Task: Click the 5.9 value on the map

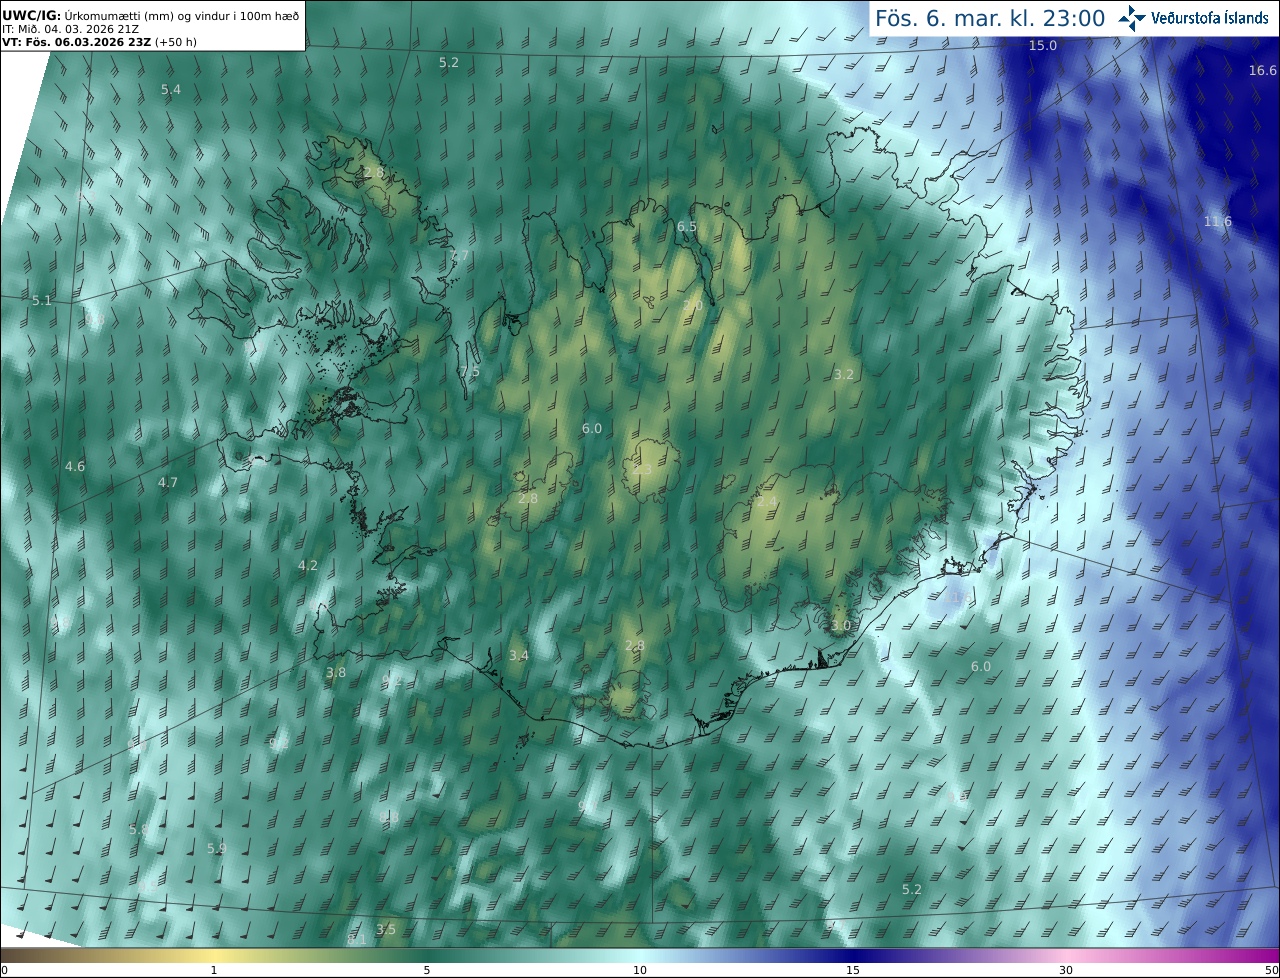Action: [217, 848]
